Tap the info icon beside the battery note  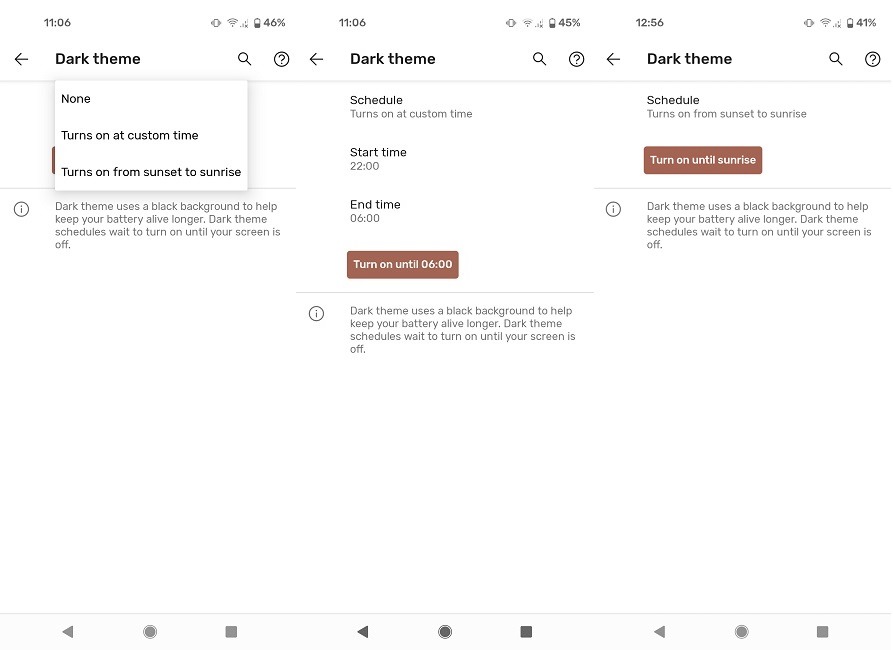tap(21, 209)
